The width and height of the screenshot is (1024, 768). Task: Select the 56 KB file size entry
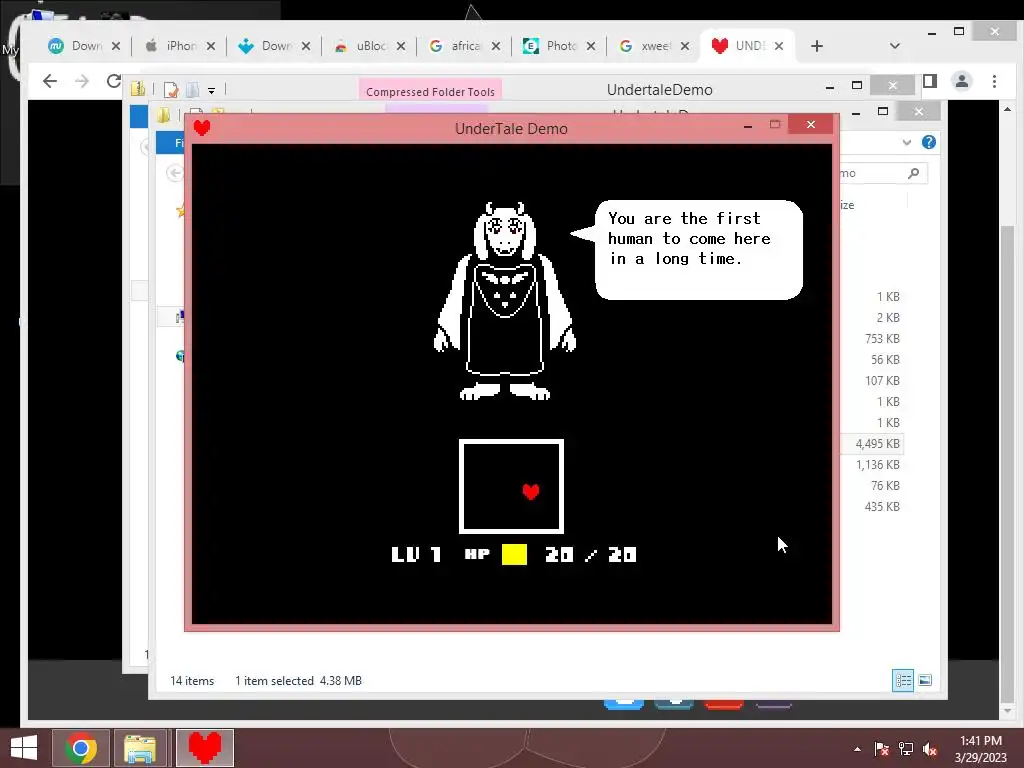885,359
